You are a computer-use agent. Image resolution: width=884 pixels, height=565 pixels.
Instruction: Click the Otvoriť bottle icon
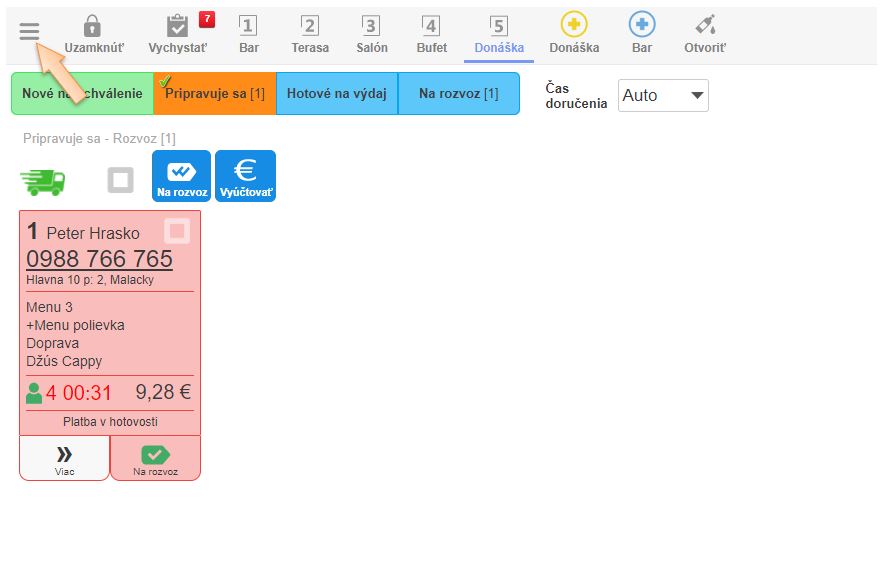coord(705,33)
